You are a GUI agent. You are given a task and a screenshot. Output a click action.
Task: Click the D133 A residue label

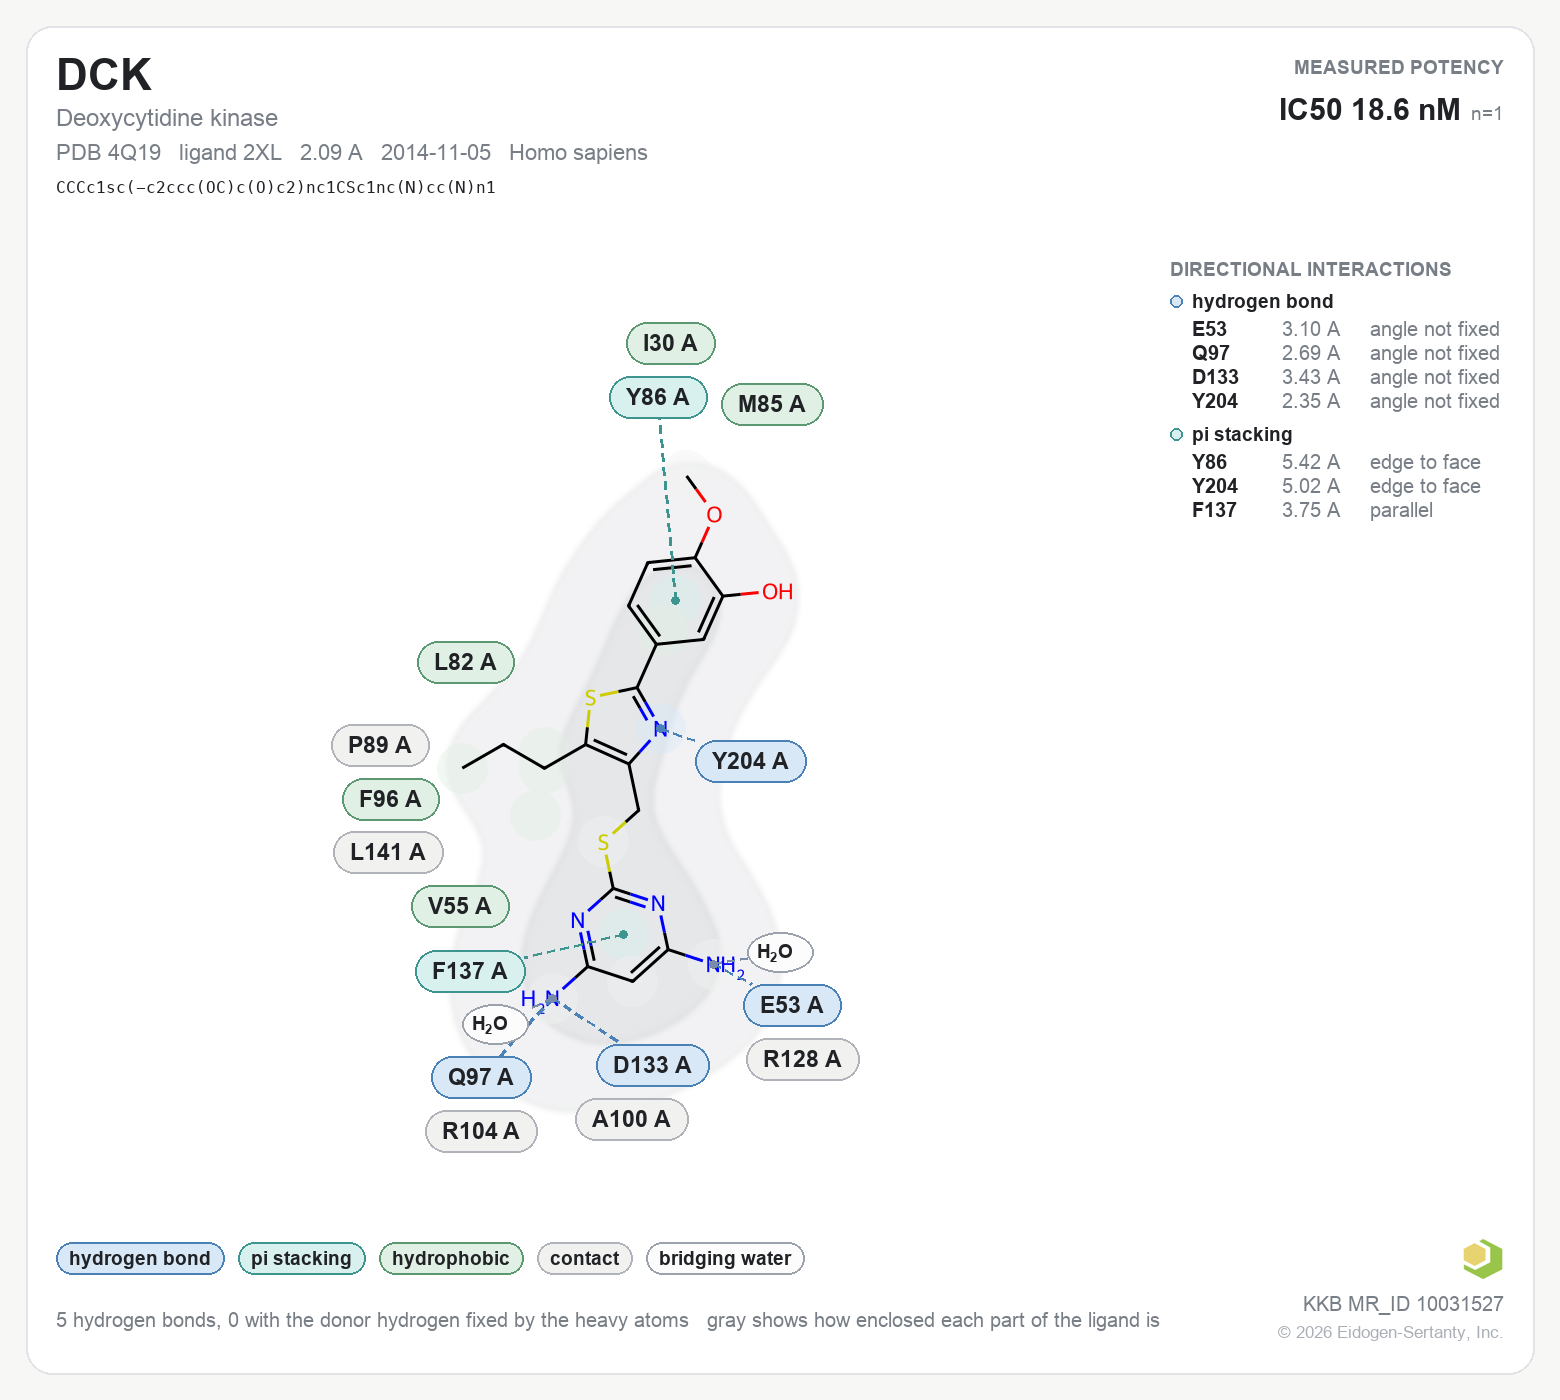(x=653, y=1065)
